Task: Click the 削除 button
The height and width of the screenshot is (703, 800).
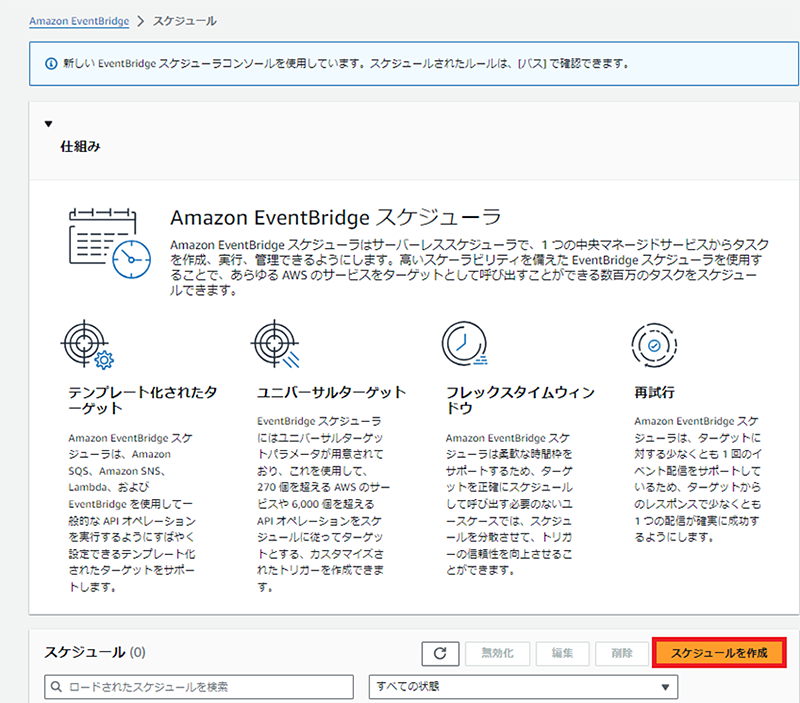Action: coord(622,654)
